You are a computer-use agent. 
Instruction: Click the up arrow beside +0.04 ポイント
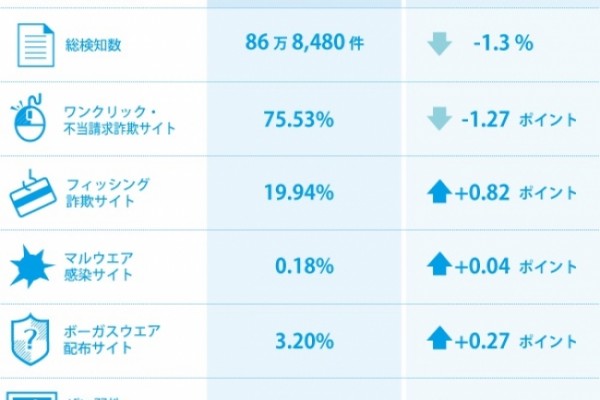(439, 264)
